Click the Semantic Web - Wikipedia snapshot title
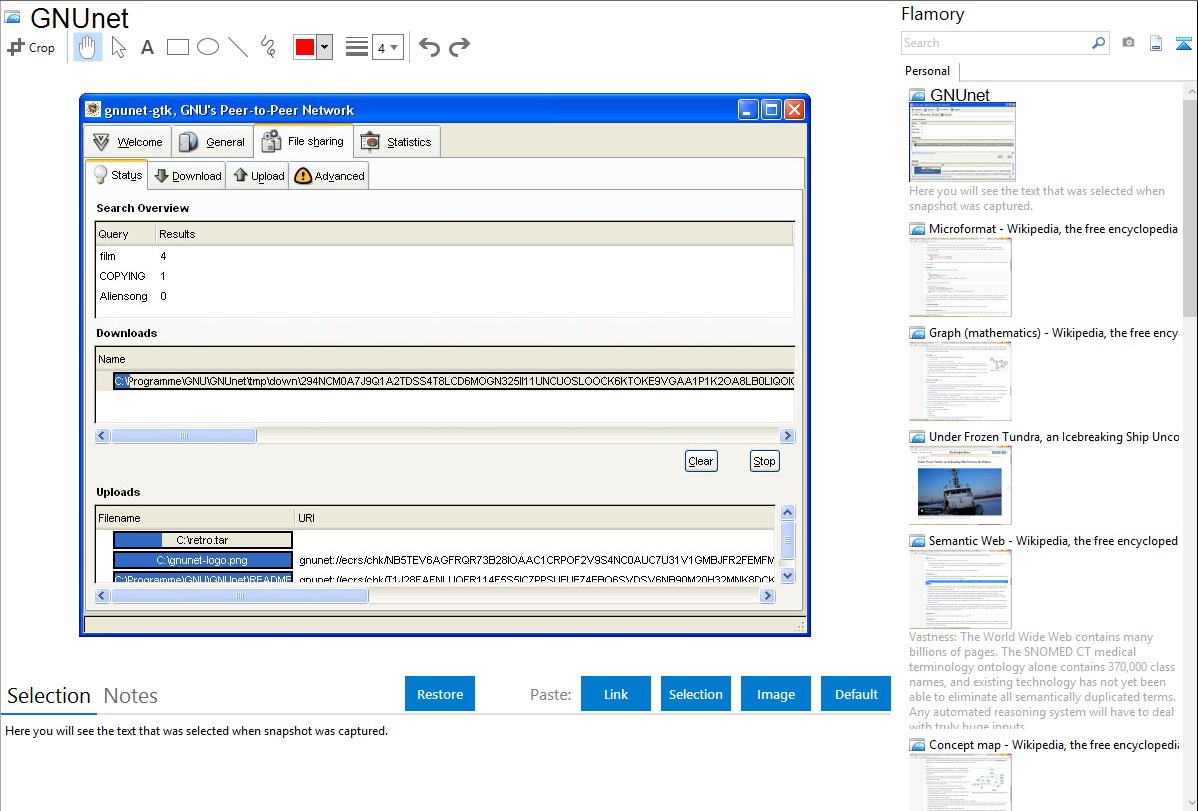 click(x=1053, y=540)
